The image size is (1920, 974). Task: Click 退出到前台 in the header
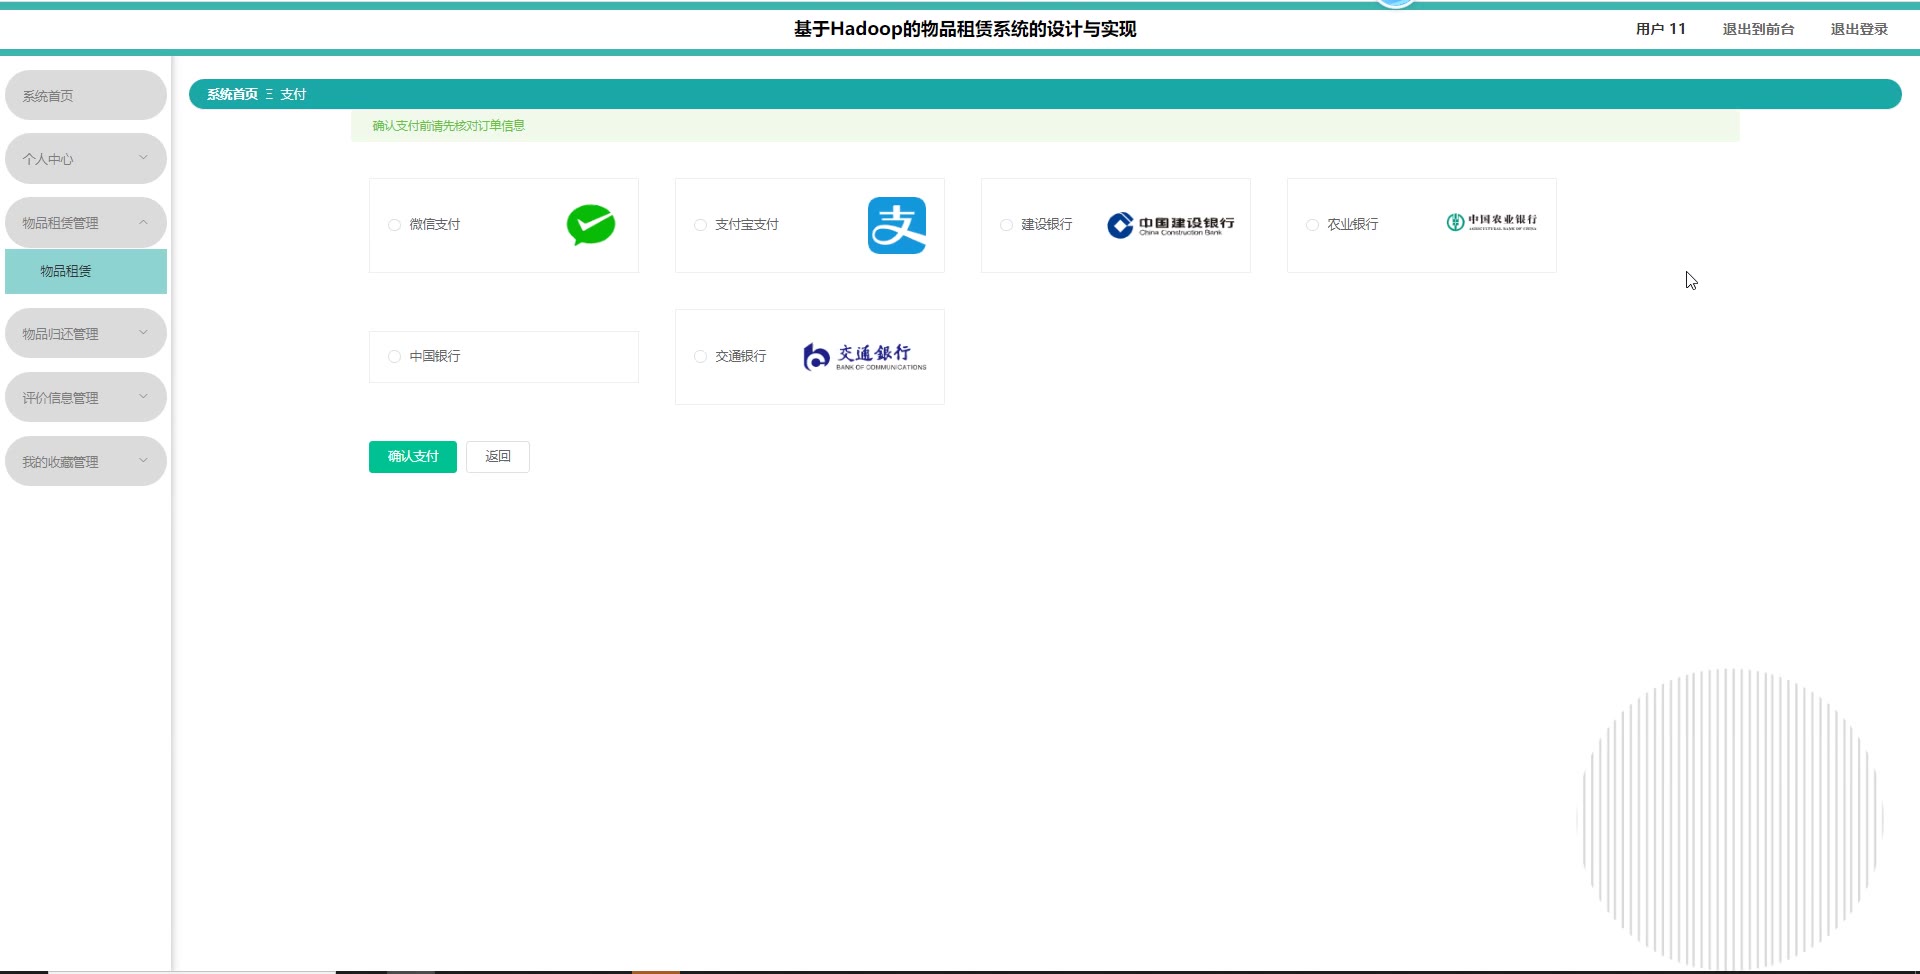tap(1758, 29)
